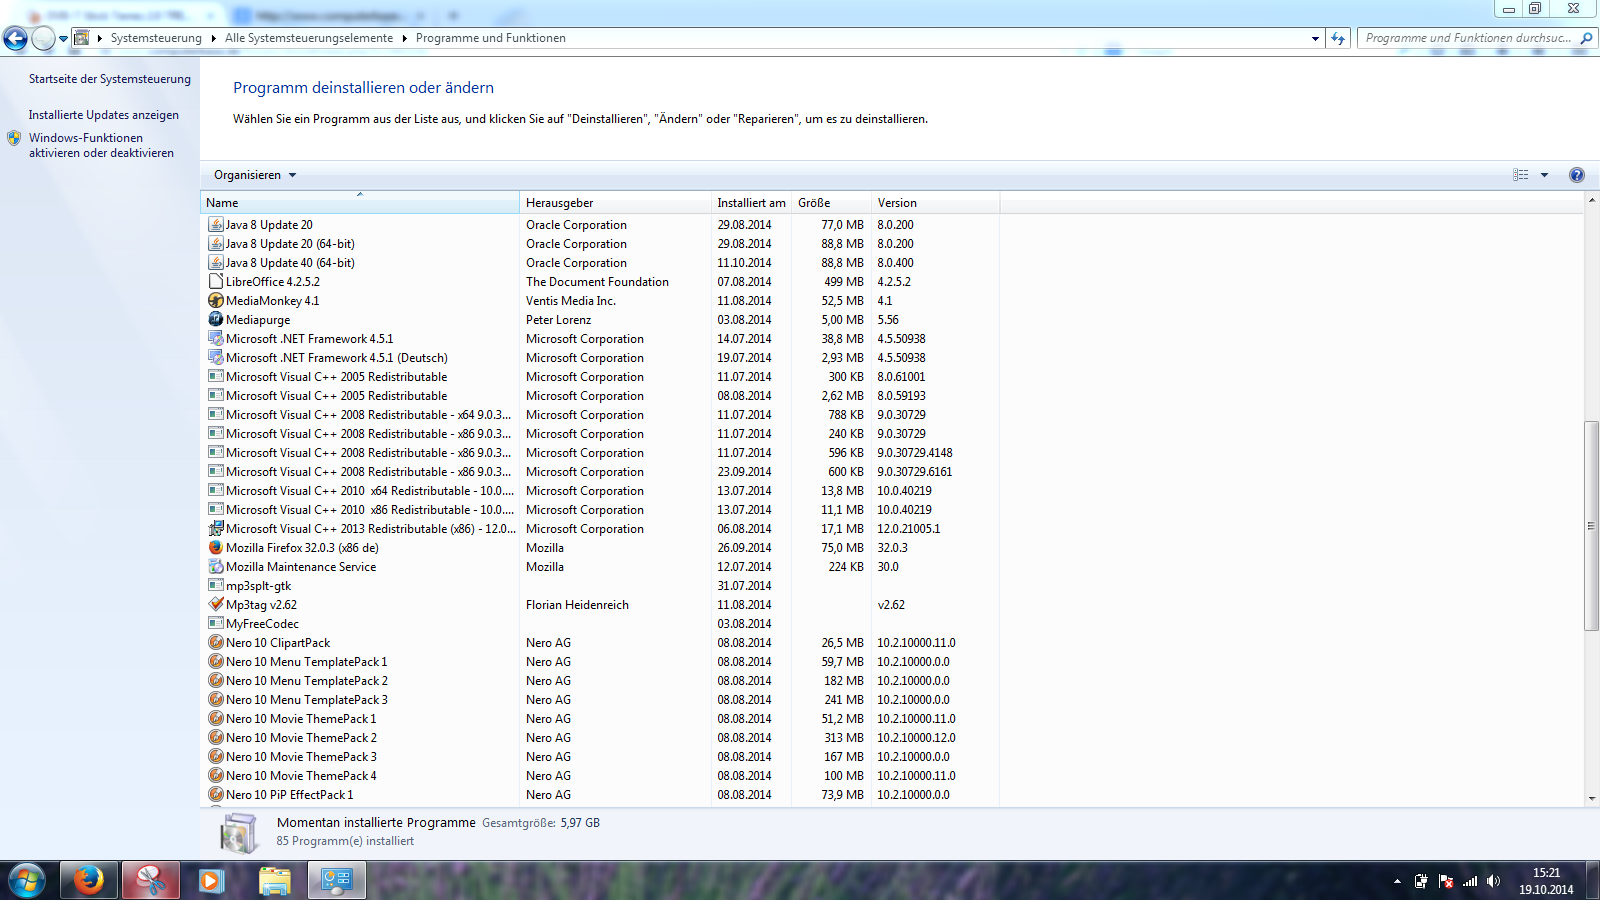This screenshot has height=900, width=1600.
Task: Select the Visual C++ 2013 Redistributable (x86) icon
Action: point(216,529)
